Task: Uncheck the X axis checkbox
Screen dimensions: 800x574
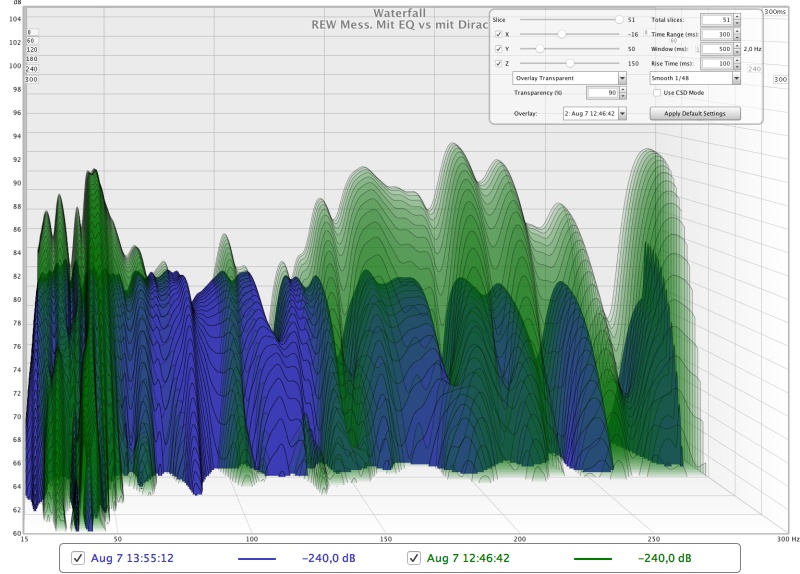Action: (x=499, y=34)
